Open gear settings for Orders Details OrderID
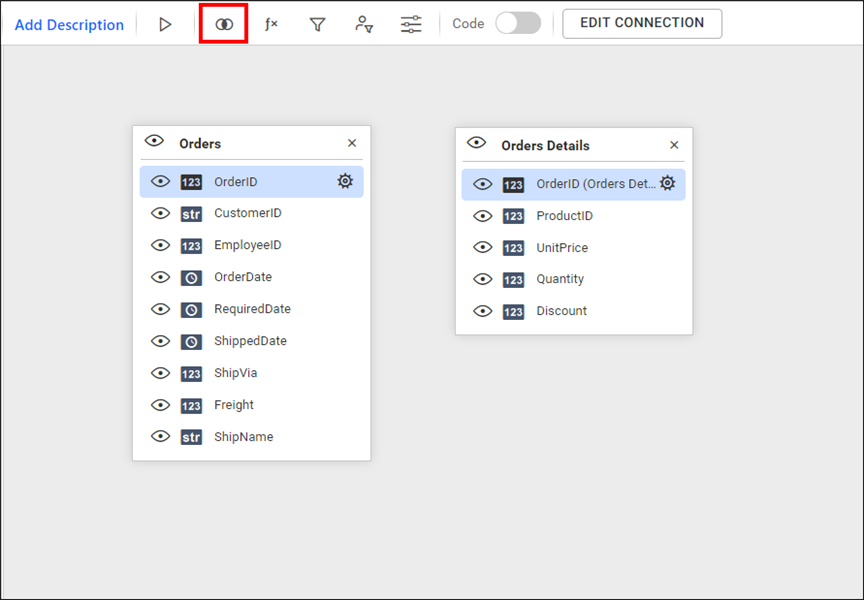This screenshot has height=600, width=864. (667, 183)
